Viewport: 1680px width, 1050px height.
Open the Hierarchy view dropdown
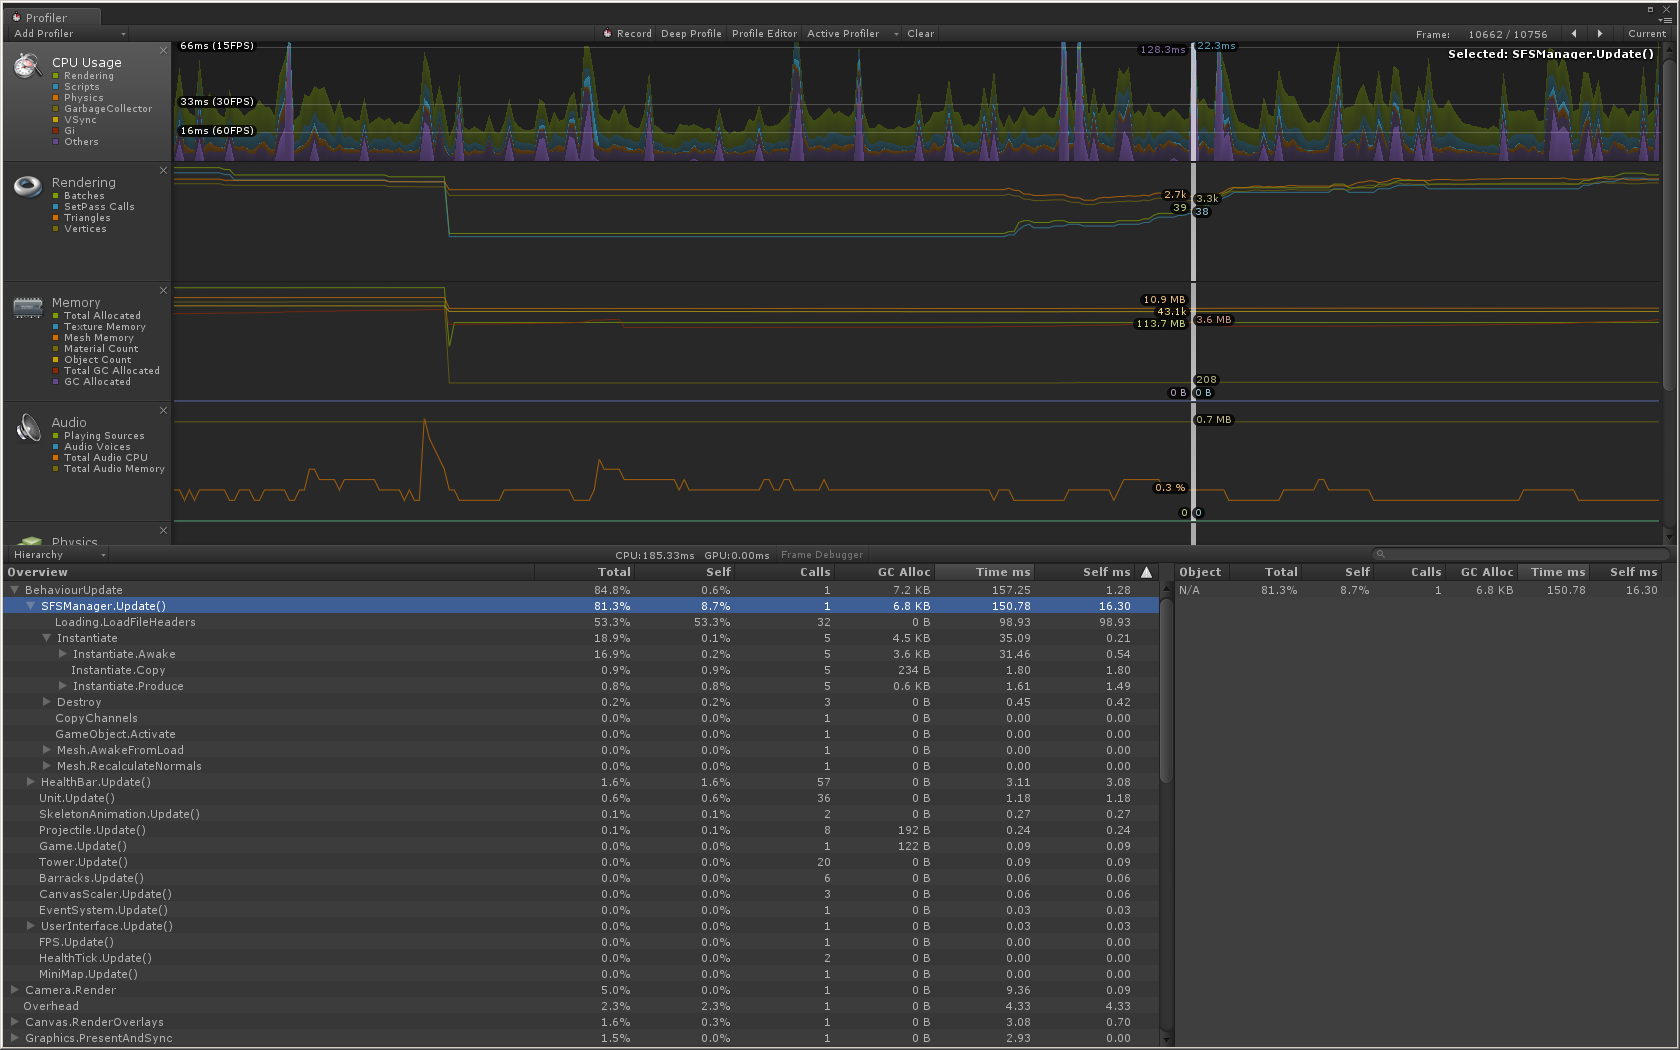point(59,555)
